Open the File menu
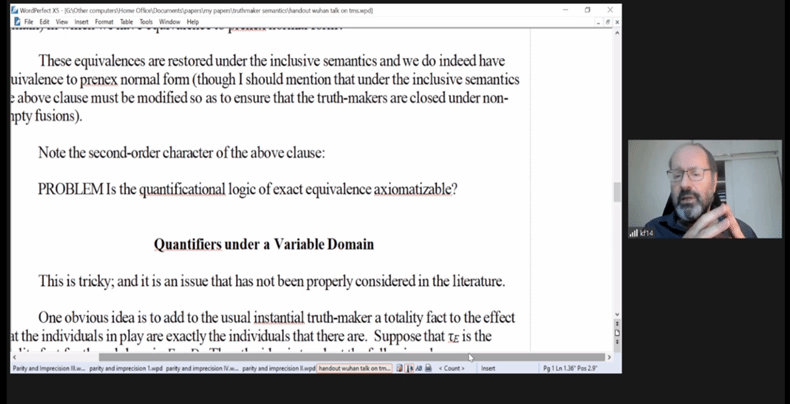The height and width of the screenshot is (404, 790). pyautogui.click(x=29, y=21)
